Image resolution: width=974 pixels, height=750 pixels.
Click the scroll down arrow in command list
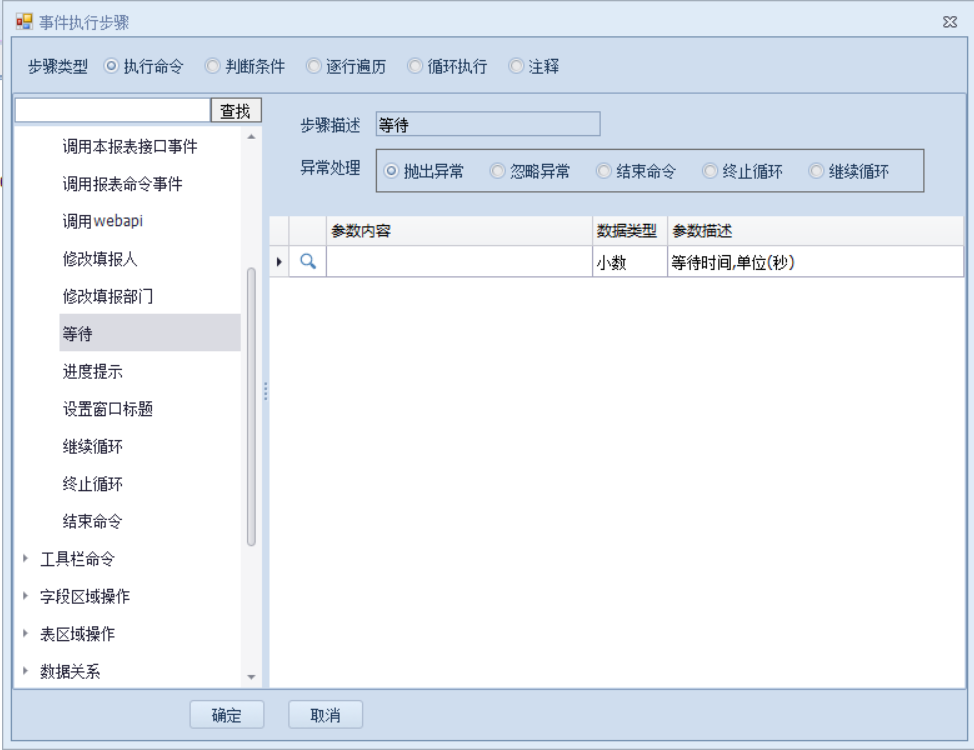(251, 678)
